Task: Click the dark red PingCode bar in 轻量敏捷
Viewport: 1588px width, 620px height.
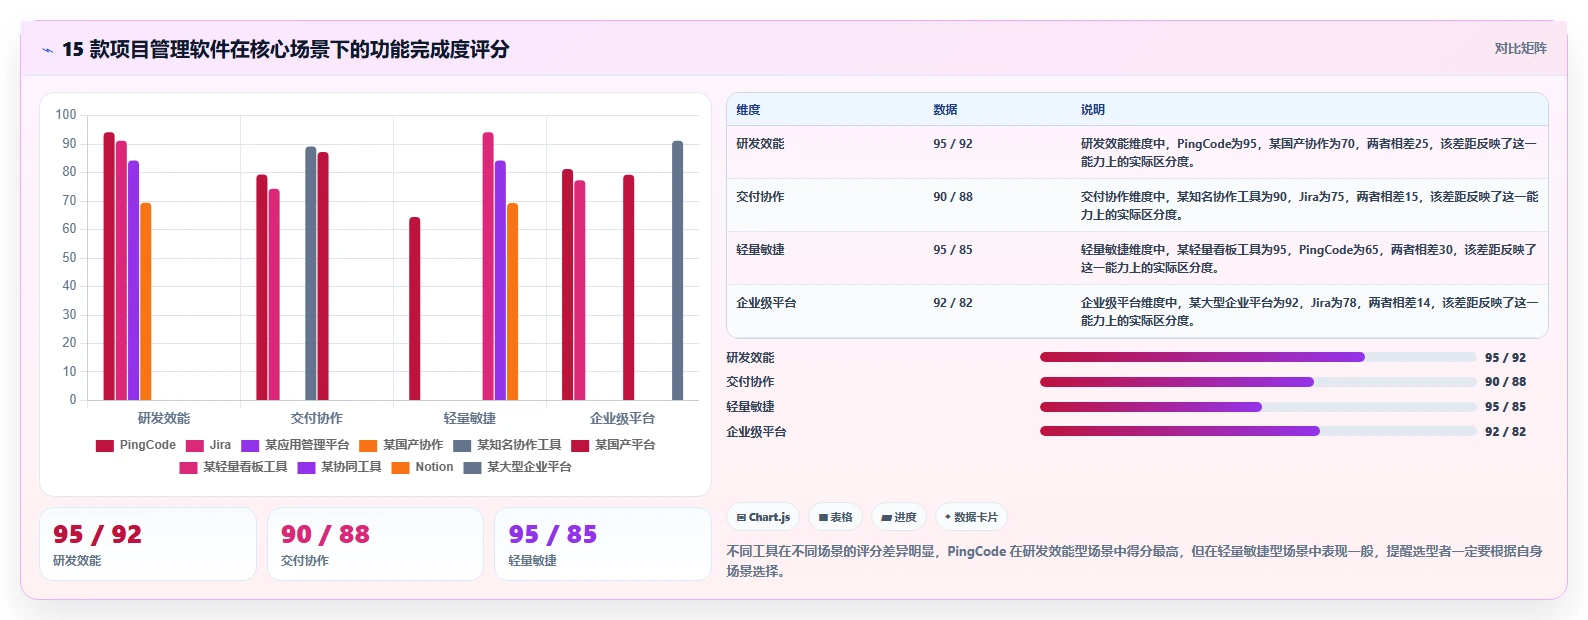Action: click(x=415, y=308)
